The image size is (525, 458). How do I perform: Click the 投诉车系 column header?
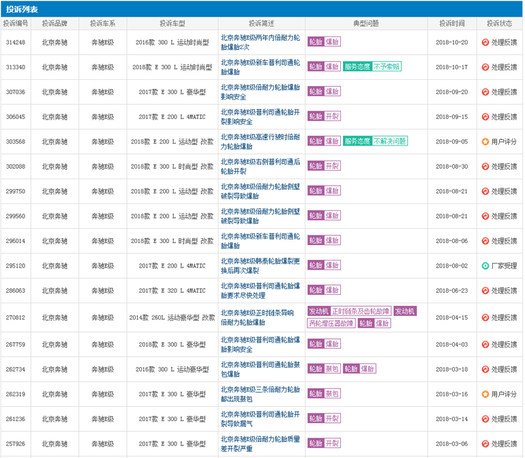click(x=102, y=23)
